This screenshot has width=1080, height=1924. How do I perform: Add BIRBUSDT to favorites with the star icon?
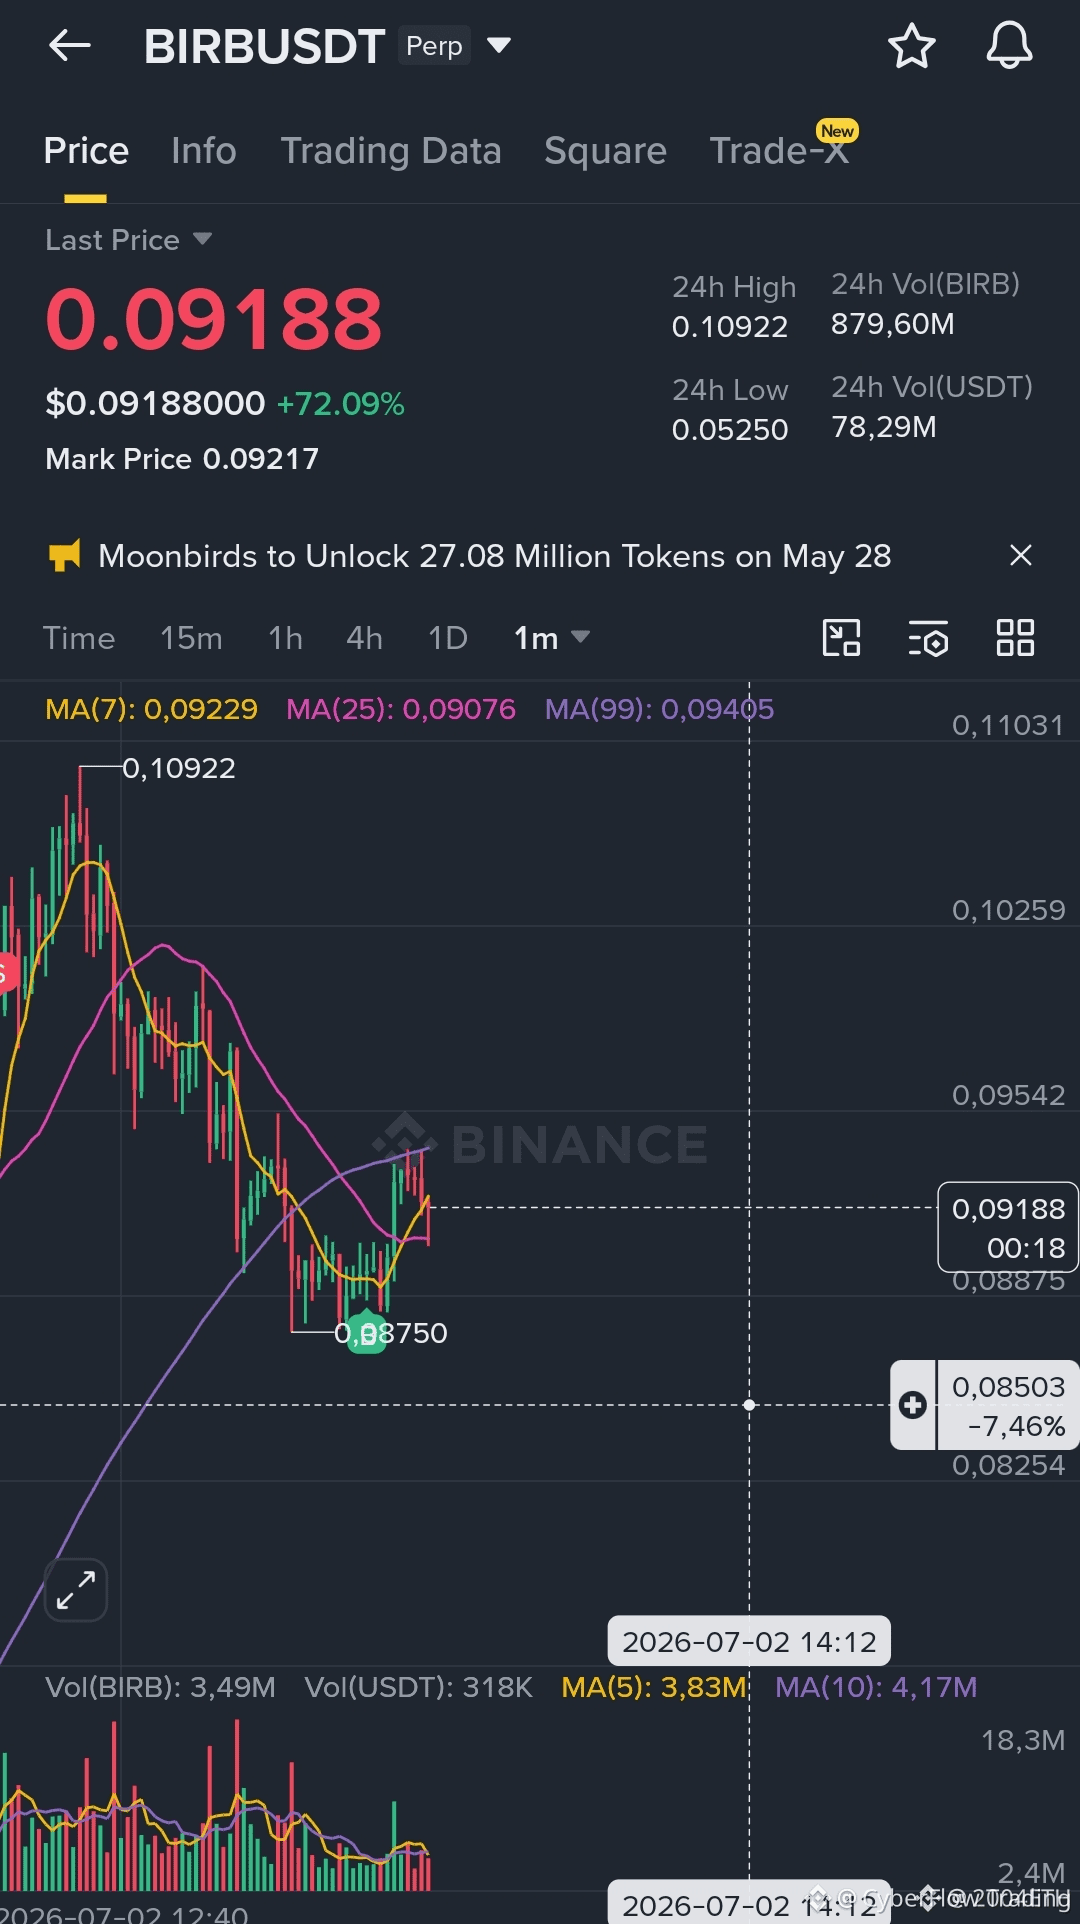pyautogui.click(x=911, y=46)
